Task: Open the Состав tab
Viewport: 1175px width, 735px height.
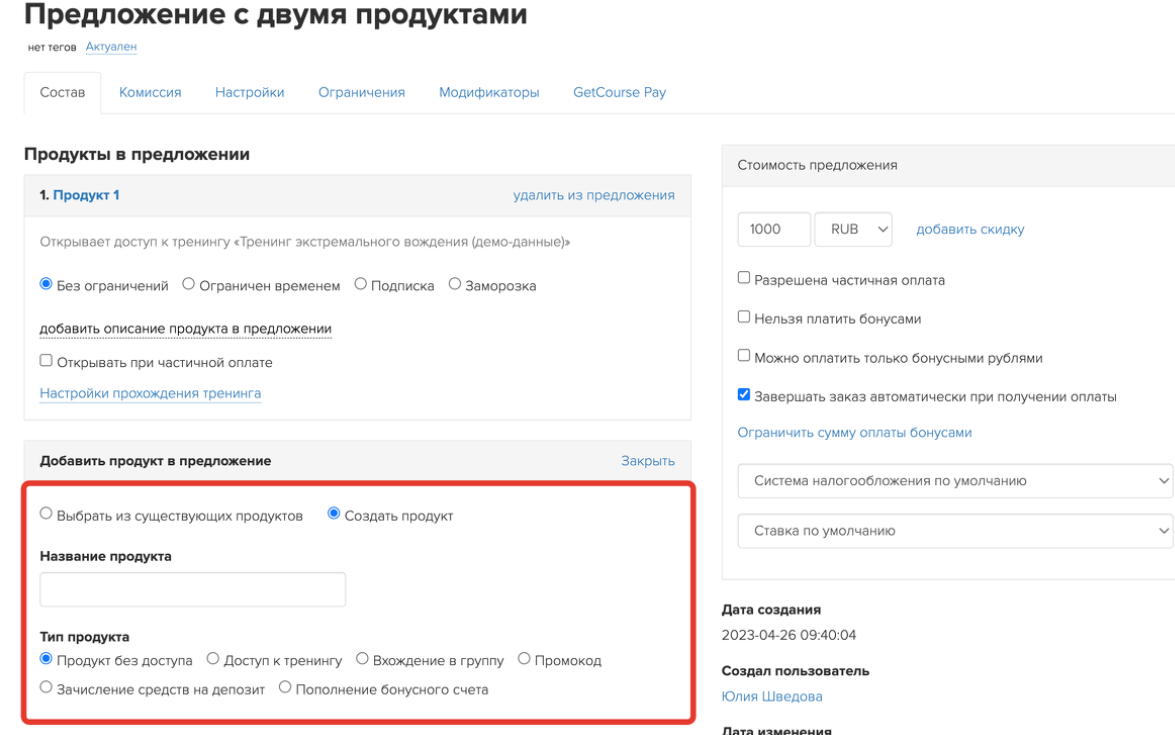Action: pyautogui.click(x=62, y=92)
